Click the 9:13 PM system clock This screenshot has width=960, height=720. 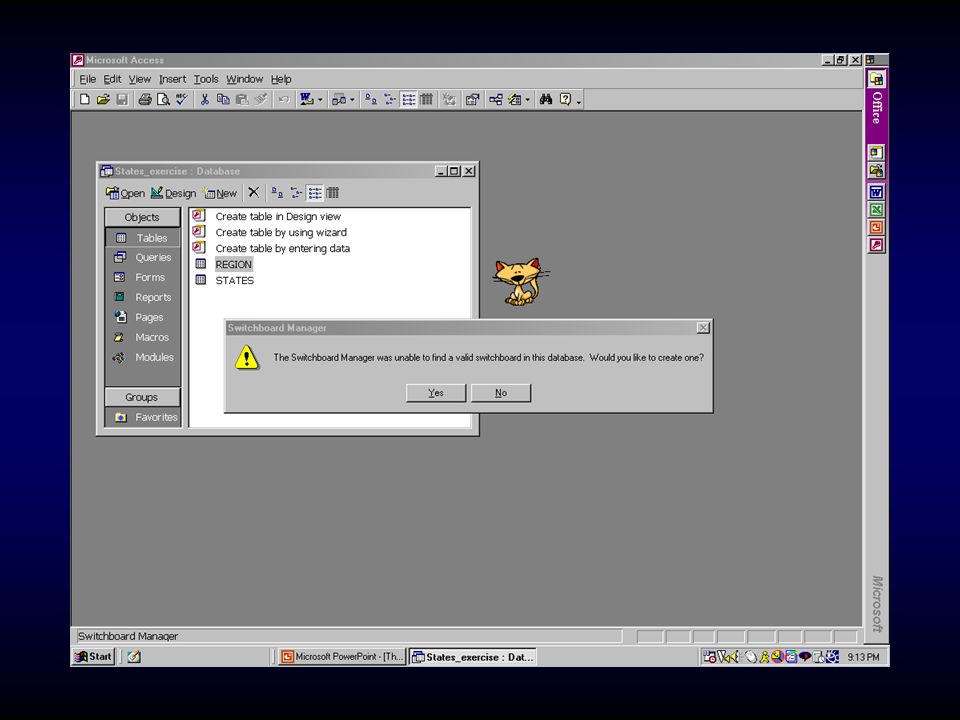coord(863,657)
